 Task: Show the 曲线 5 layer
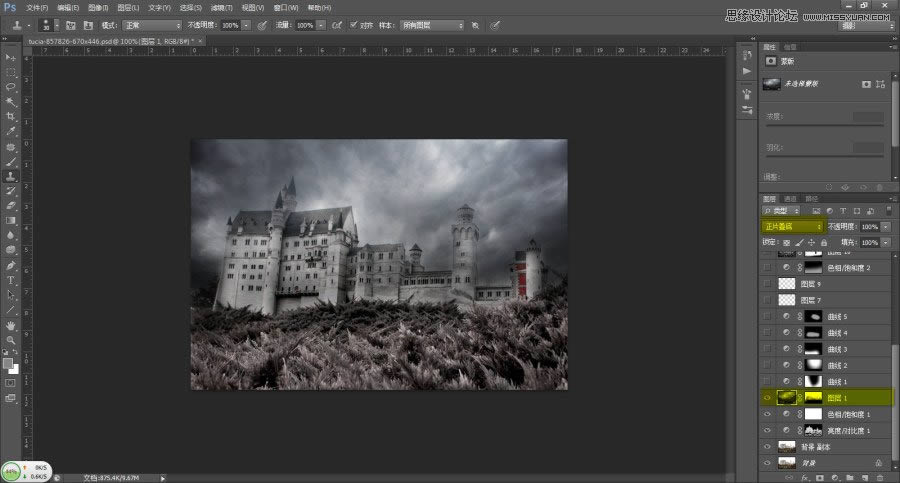pos(767,316)
